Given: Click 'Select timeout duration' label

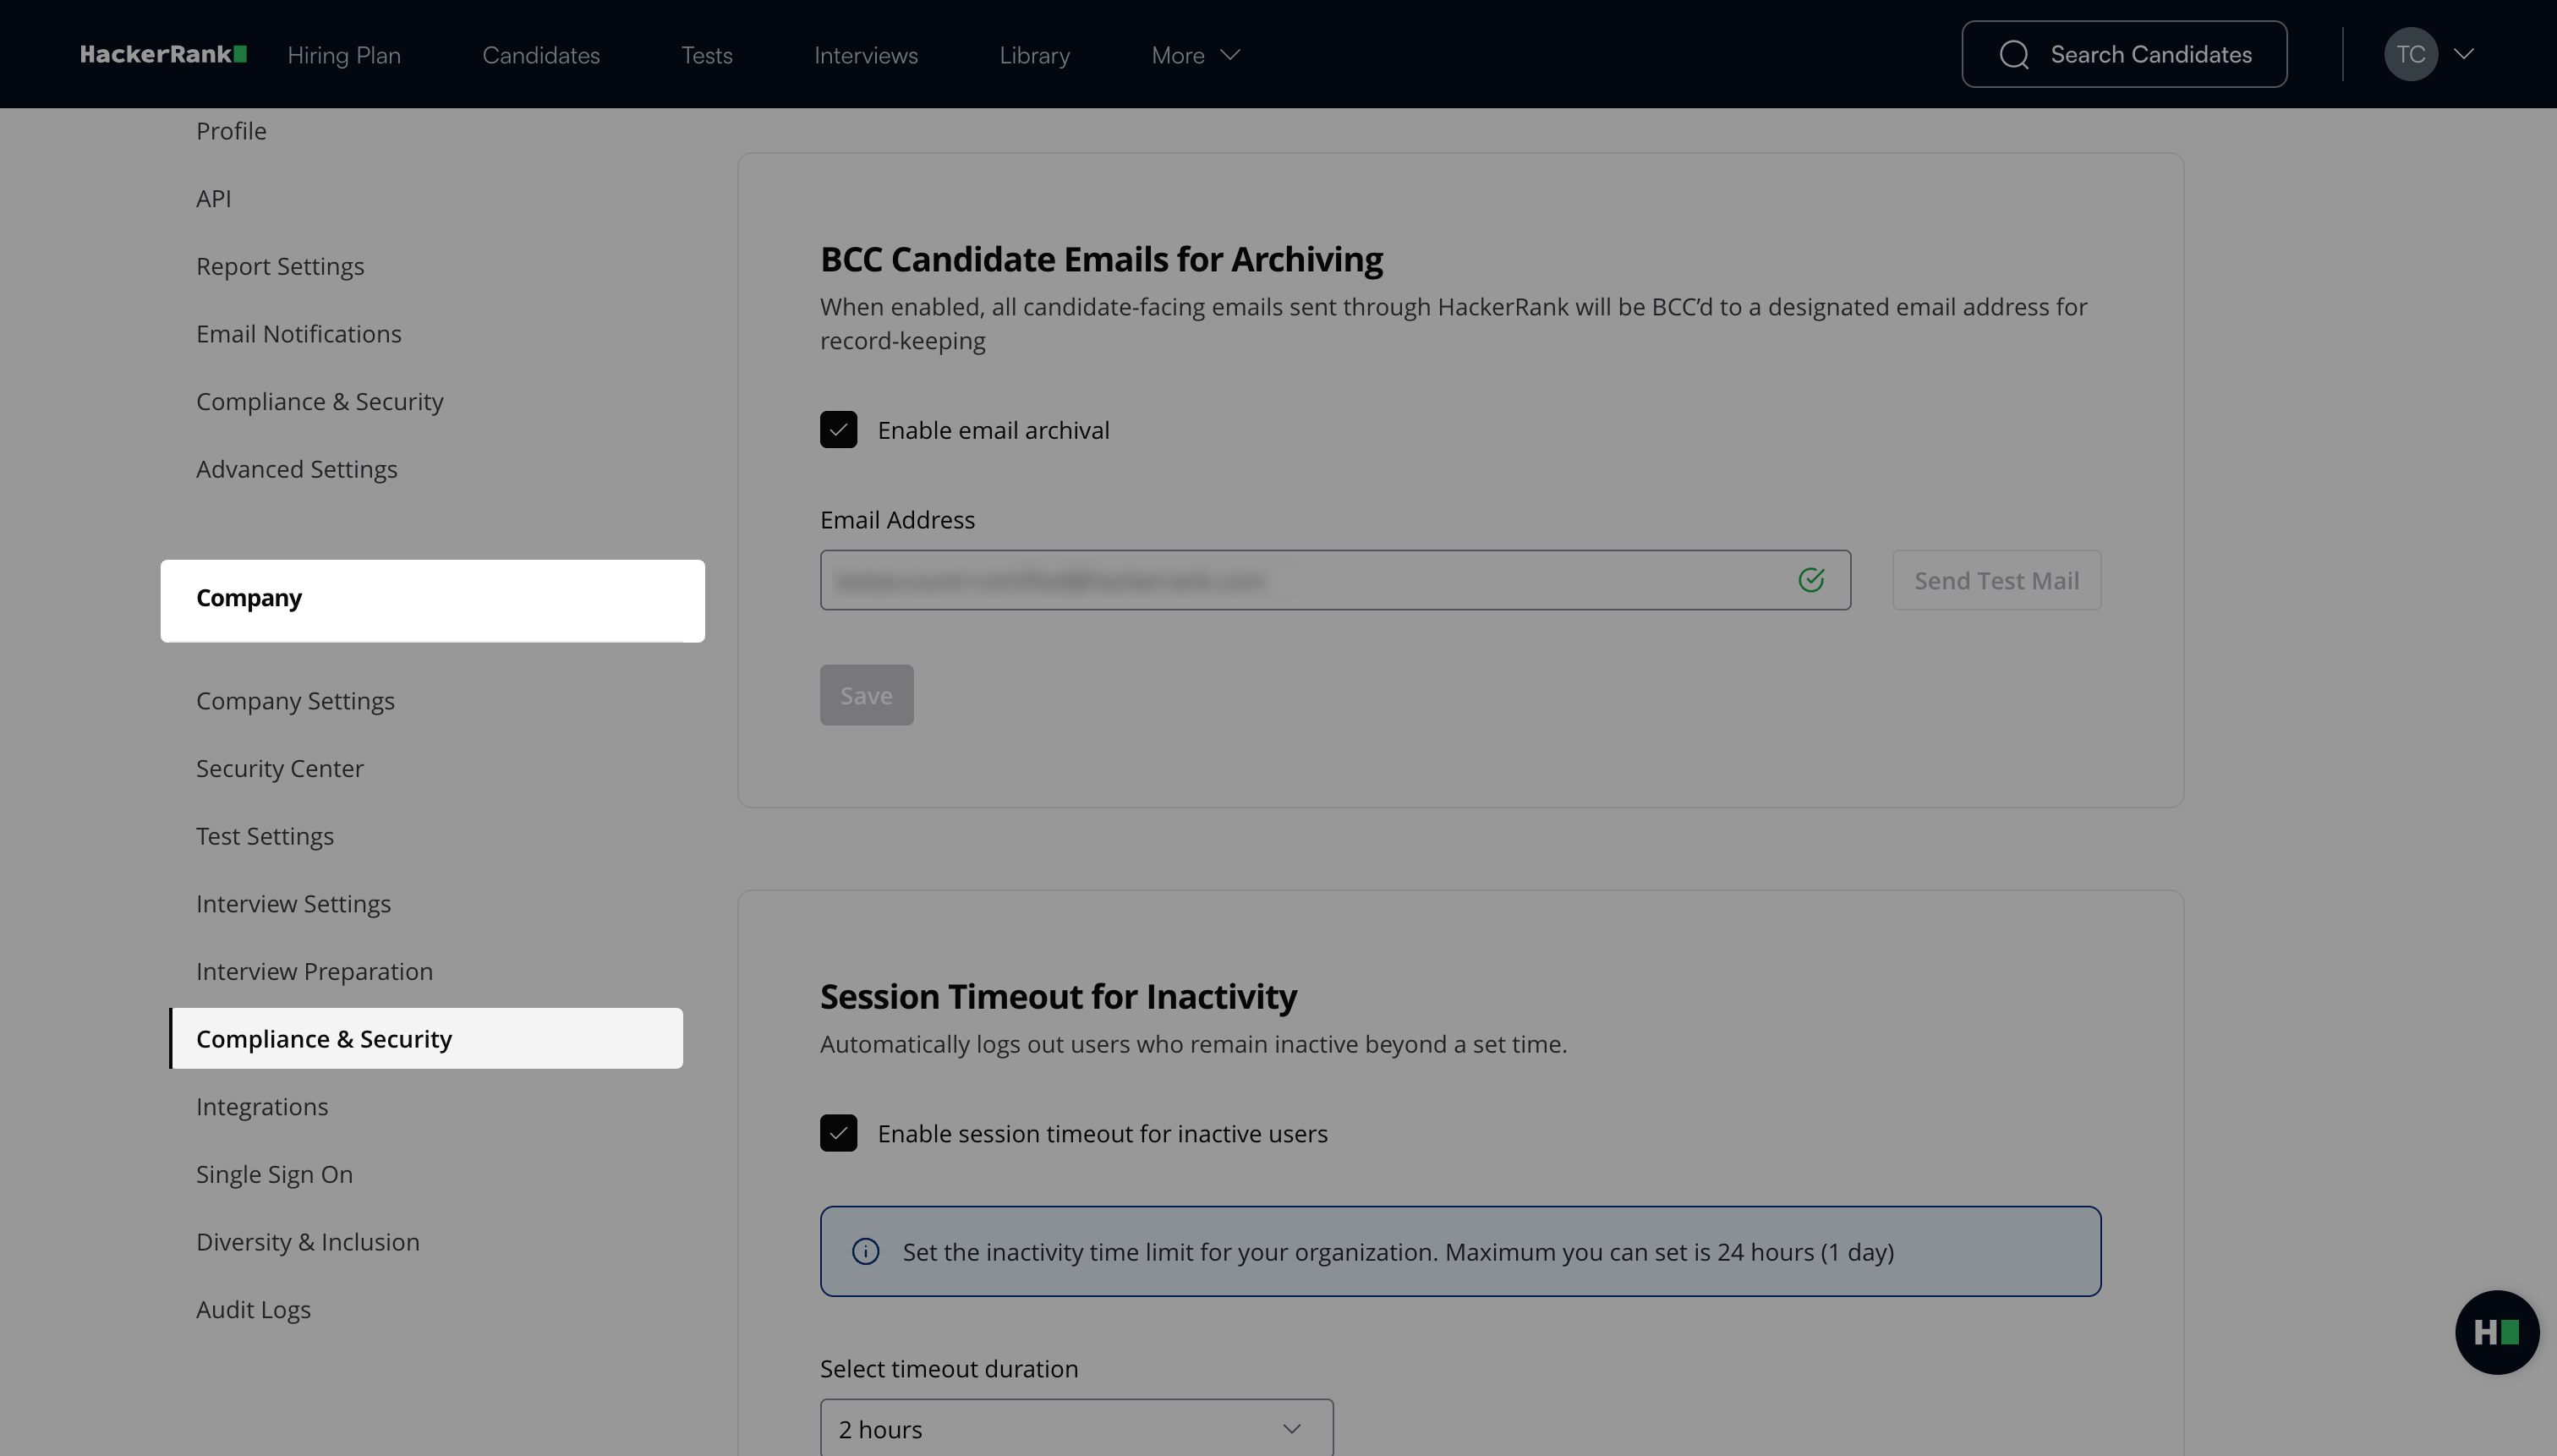Looking at the screenshot, I should tap(949, 1368).
